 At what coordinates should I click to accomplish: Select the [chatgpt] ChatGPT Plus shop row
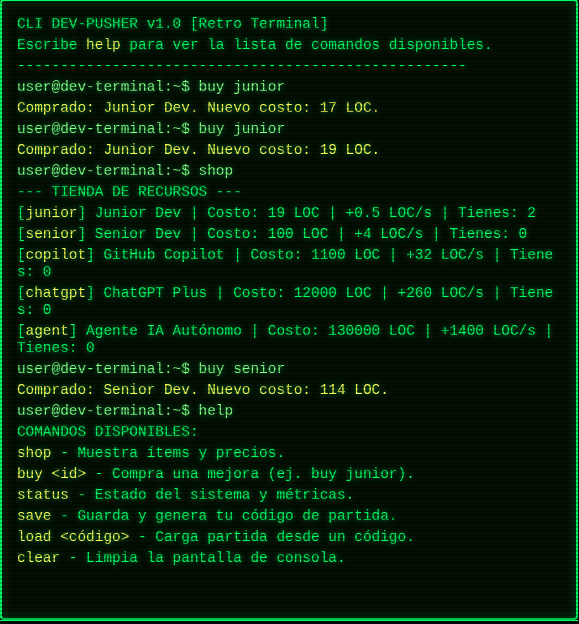coord(285,301)
